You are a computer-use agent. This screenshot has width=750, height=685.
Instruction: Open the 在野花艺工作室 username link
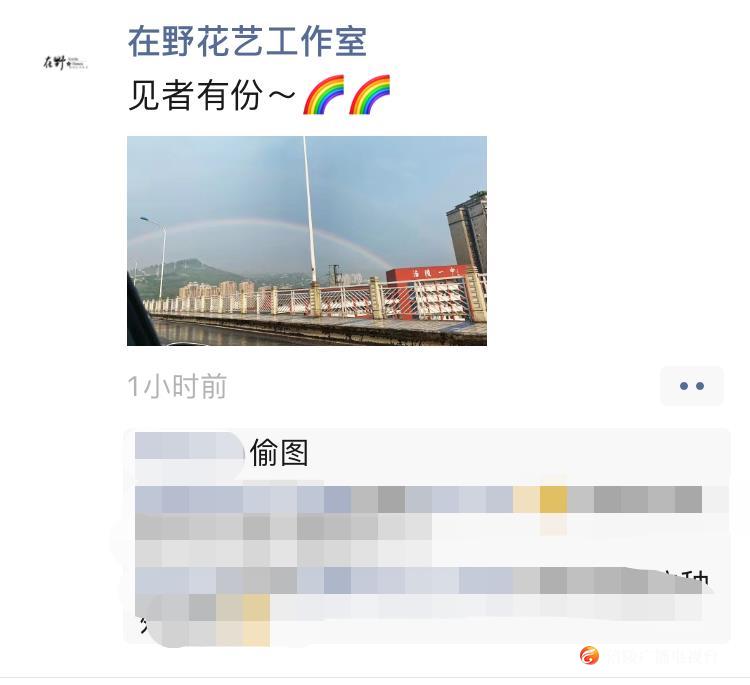[x=247, y=42]
